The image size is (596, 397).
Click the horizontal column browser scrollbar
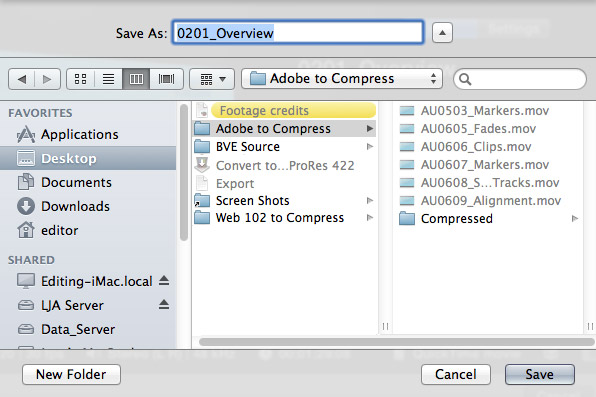(x=396, y=342)
